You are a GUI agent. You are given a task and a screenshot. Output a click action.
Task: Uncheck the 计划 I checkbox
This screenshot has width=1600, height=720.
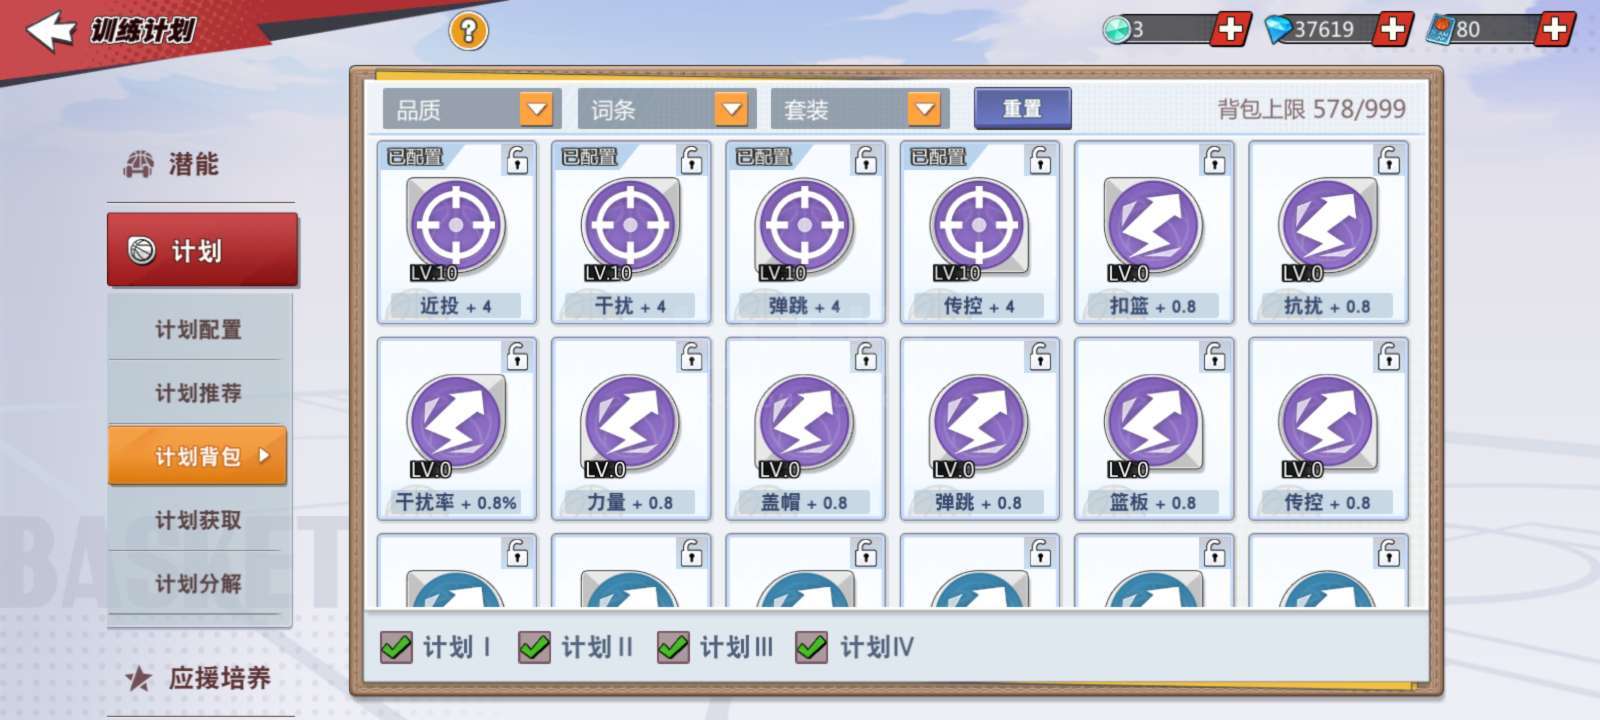pyautogui.click(x=397, y=647)
